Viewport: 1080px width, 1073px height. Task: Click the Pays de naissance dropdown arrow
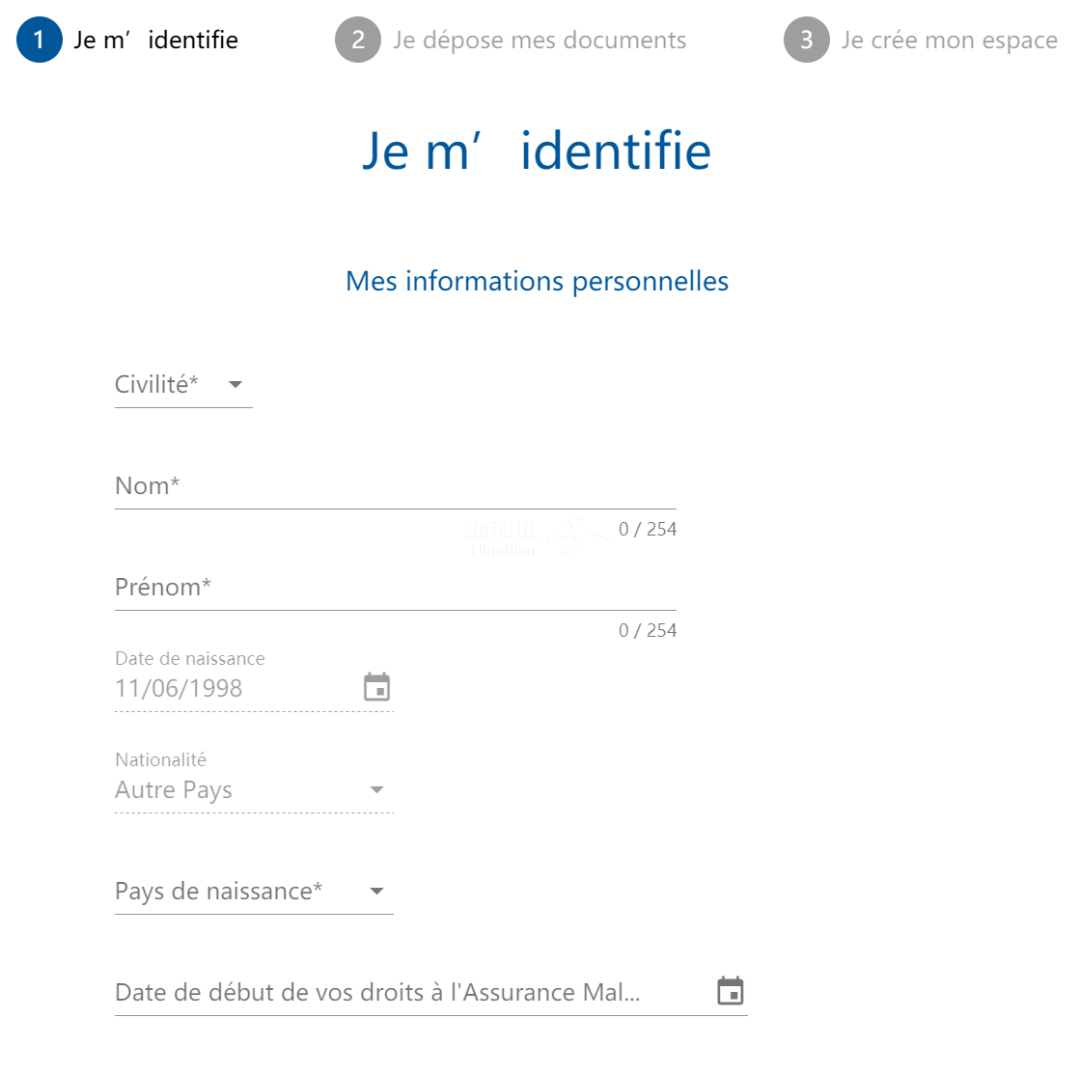click(x=377, y=891)
